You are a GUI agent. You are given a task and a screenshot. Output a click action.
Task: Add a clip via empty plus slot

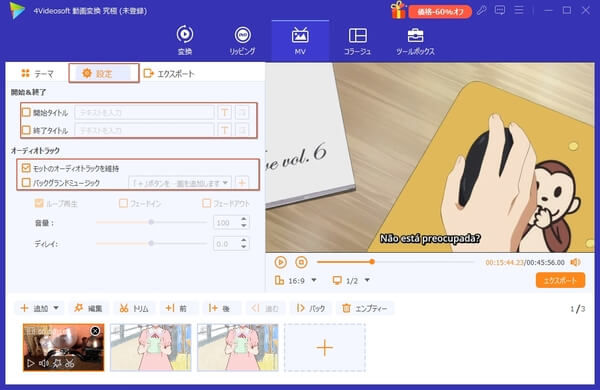325,347
